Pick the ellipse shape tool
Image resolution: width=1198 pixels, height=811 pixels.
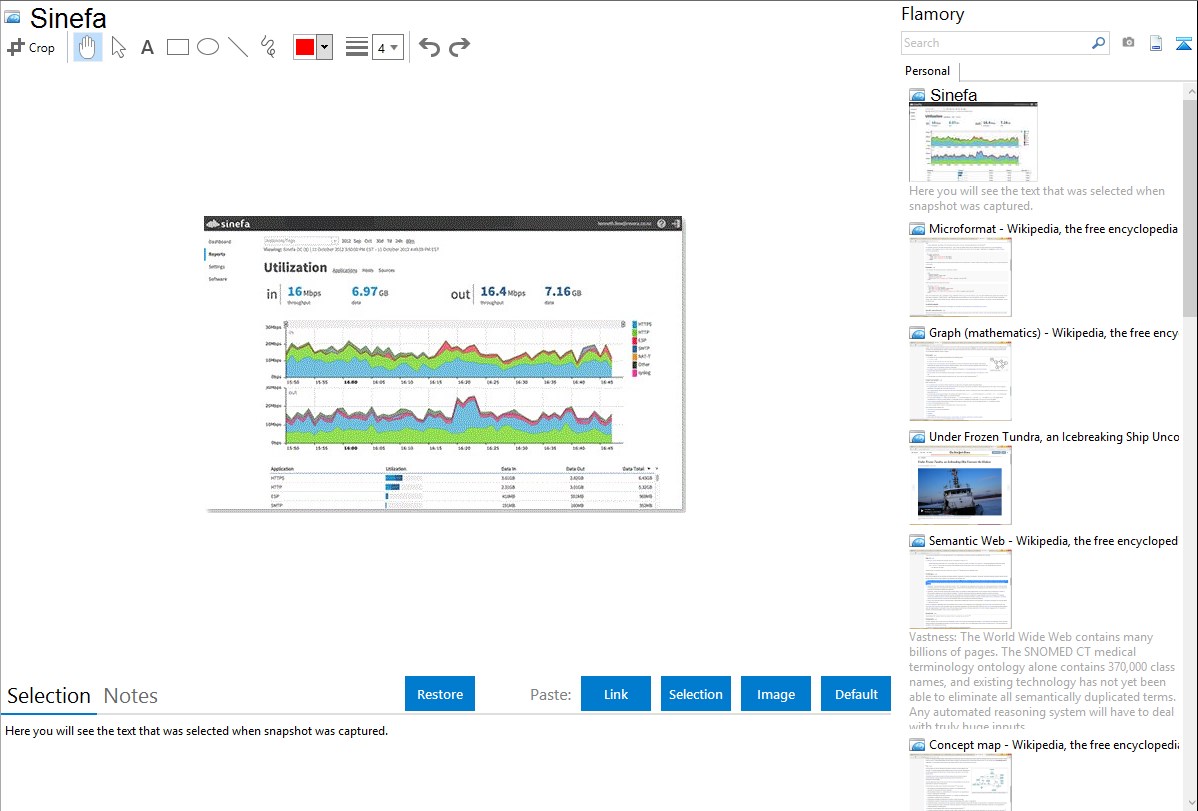(208, 47)
